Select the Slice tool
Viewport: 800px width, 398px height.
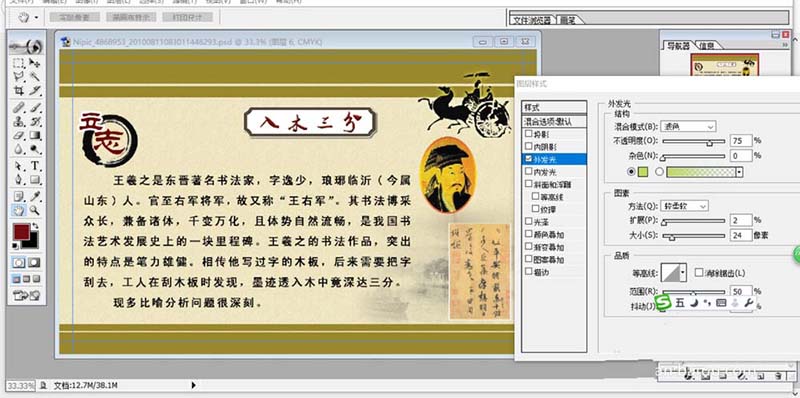[x=35, y=91]
